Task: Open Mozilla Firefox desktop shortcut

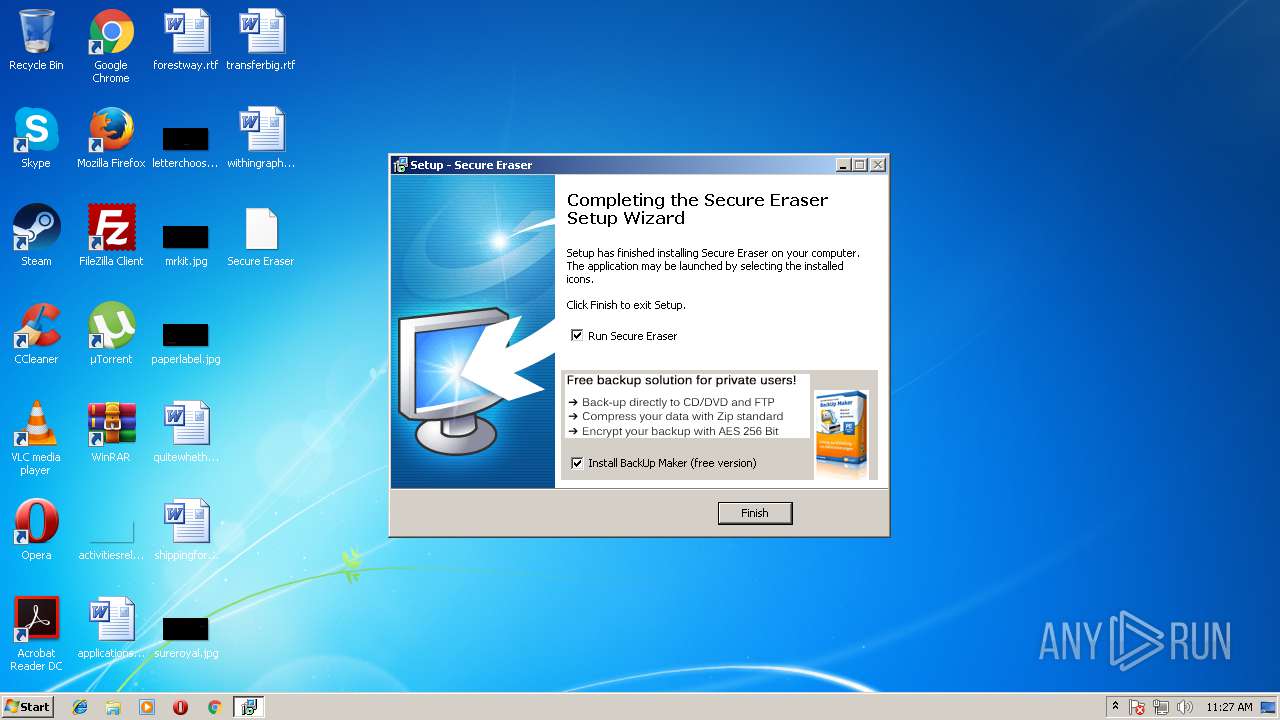Action: pos(111,138)
